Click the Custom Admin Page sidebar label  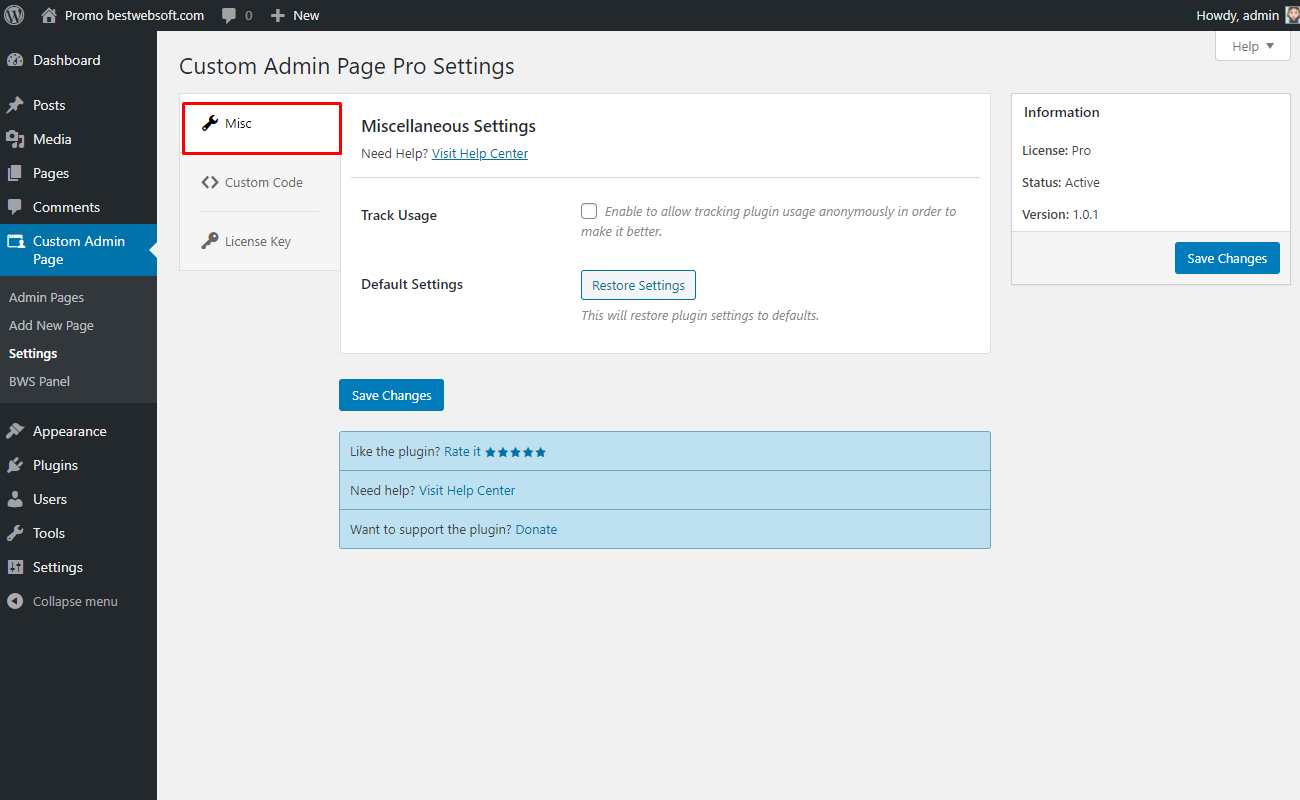[79, 250]
